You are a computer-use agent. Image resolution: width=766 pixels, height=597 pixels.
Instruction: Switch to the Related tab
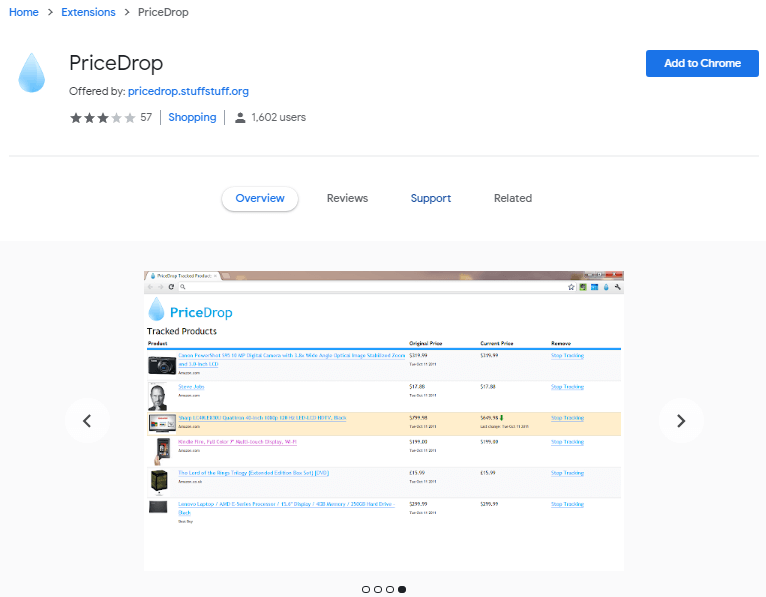pyautogui.click(x=512, y=198)
